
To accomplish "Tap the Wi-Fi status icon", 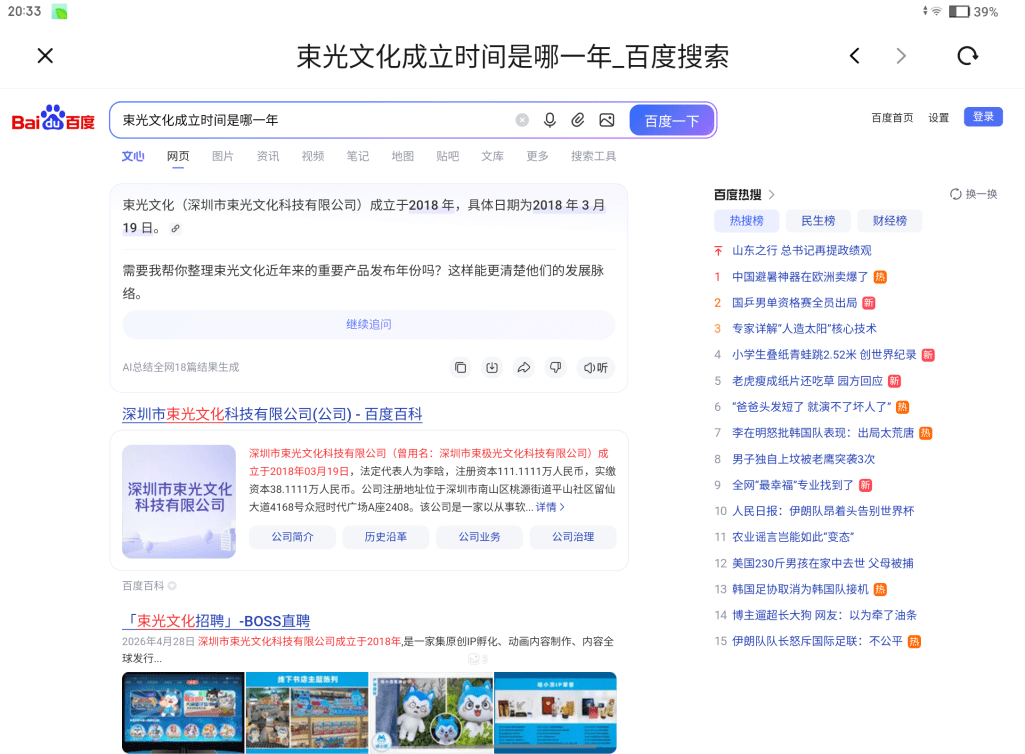I will point(936,11).
